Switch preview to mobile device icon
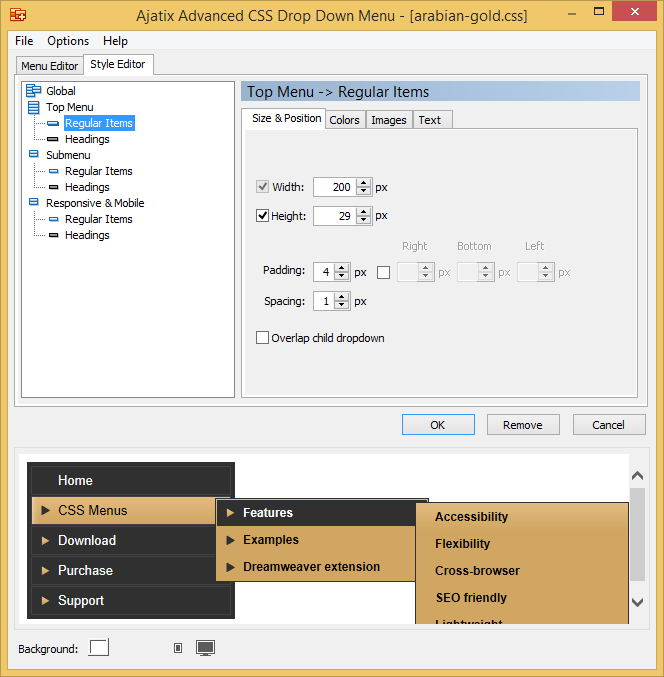The width and height of the screenshot is (664, 677). pyautogui.click(x=178, y=648)
